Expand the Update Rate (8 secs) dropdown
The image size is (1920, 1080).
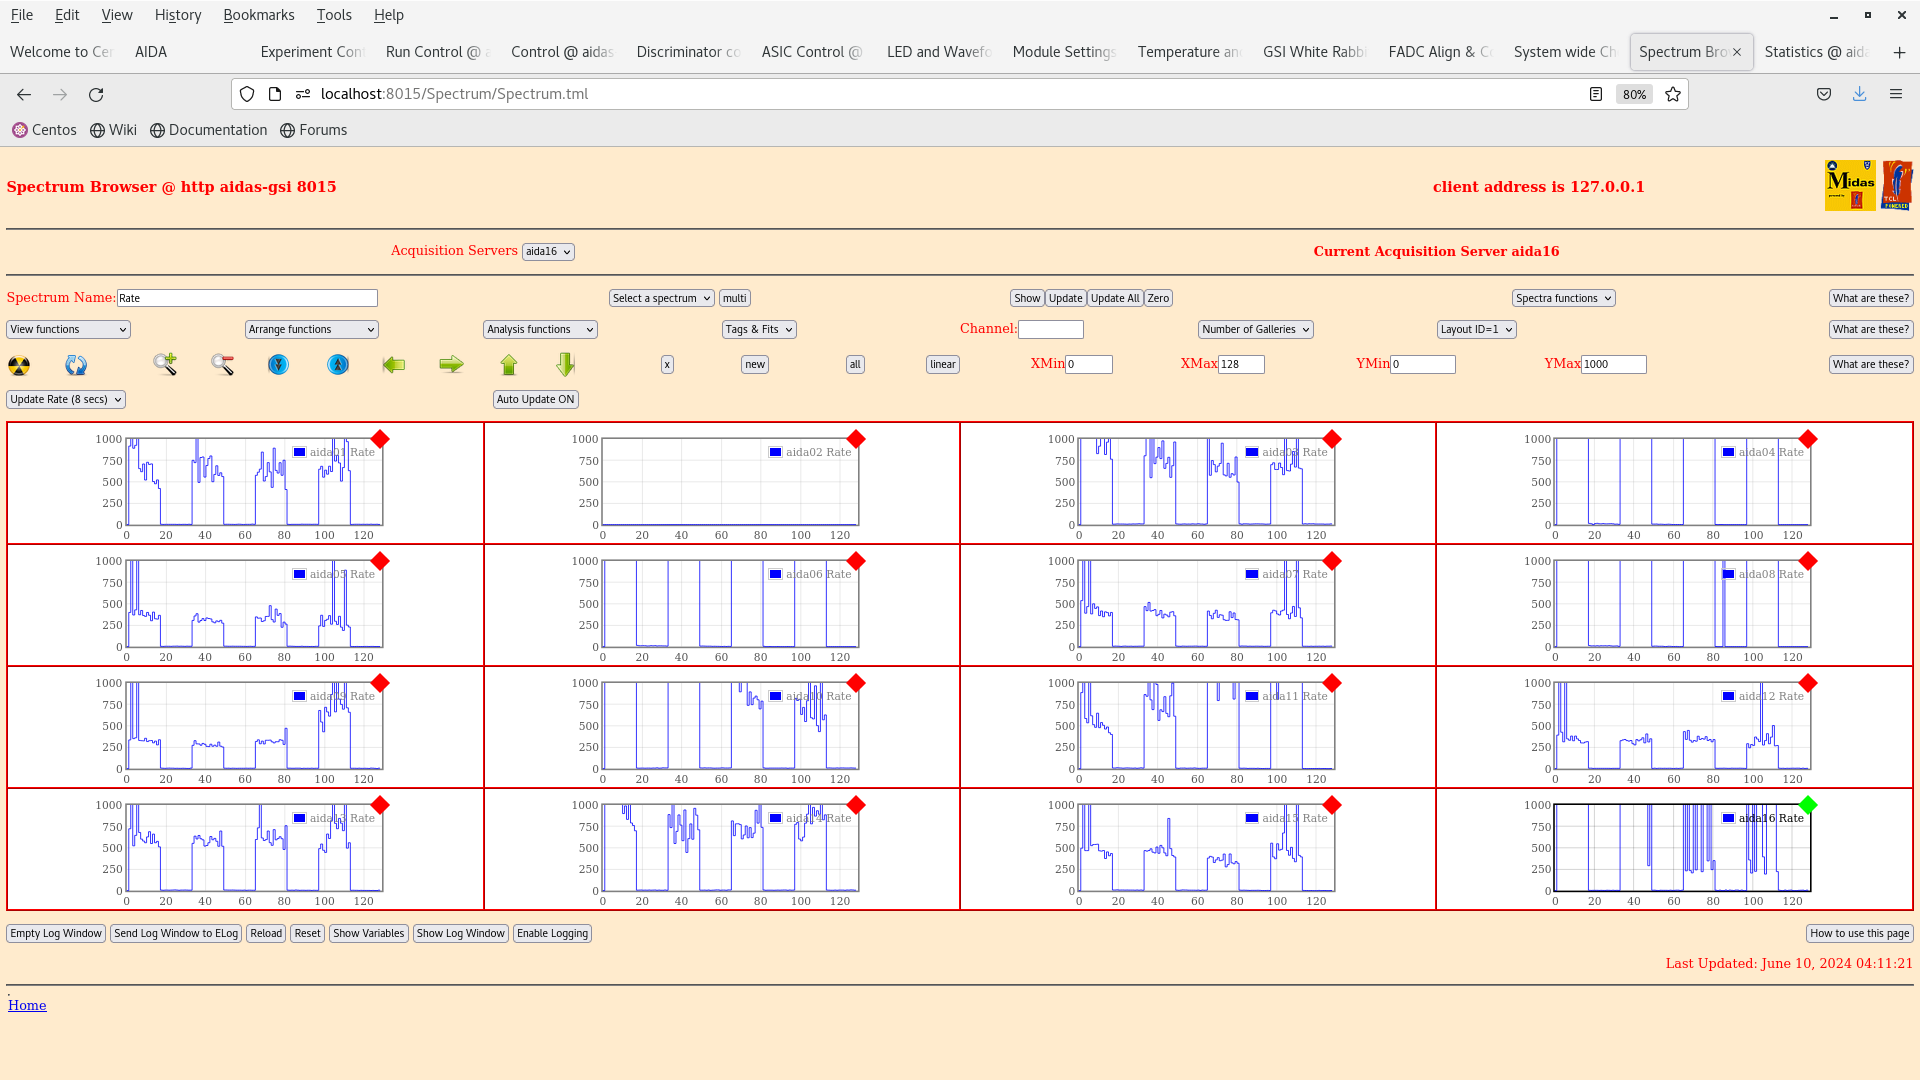(66, 399)
